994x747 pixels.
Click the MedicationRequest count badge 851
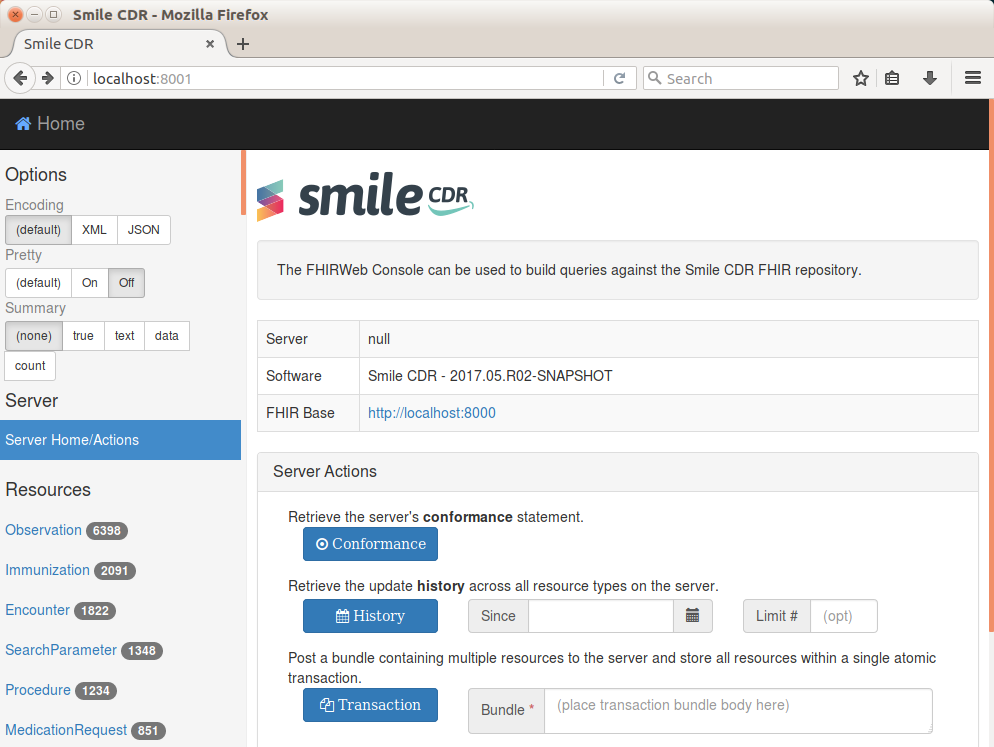coord(148,731)
